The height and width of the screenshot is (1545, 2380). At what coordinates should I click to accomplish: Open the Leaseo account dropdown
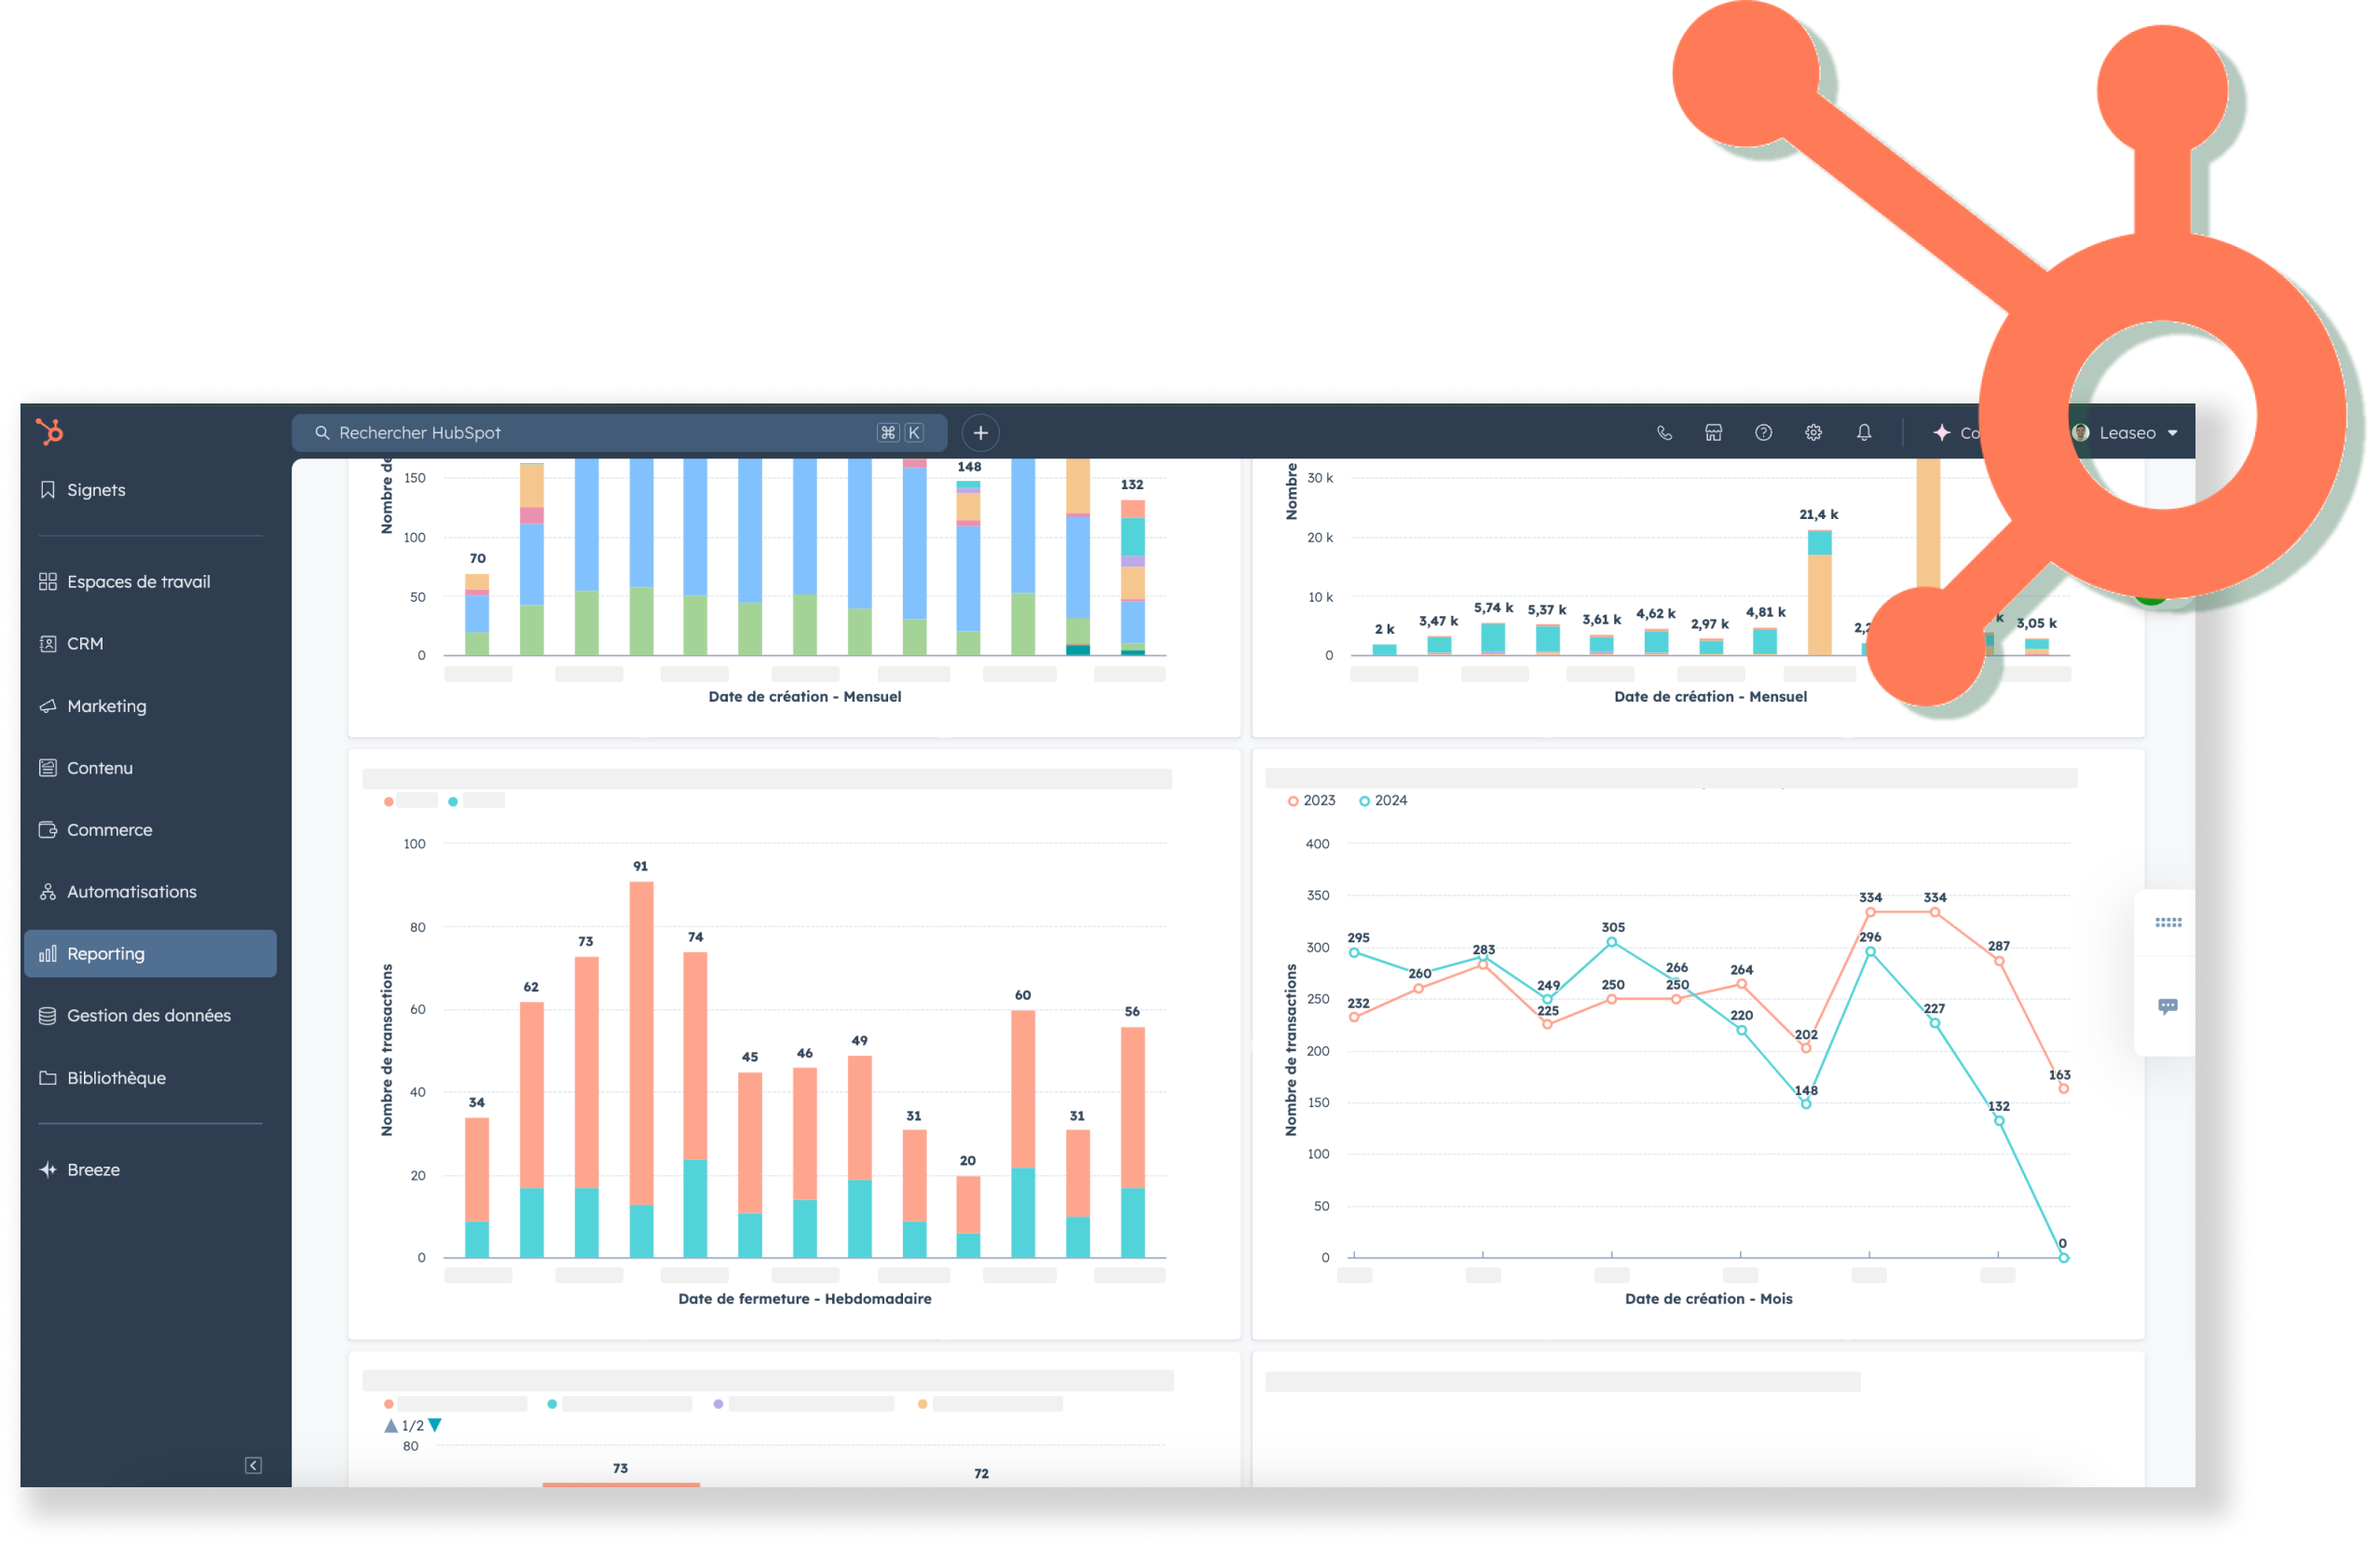(2125, 433)
